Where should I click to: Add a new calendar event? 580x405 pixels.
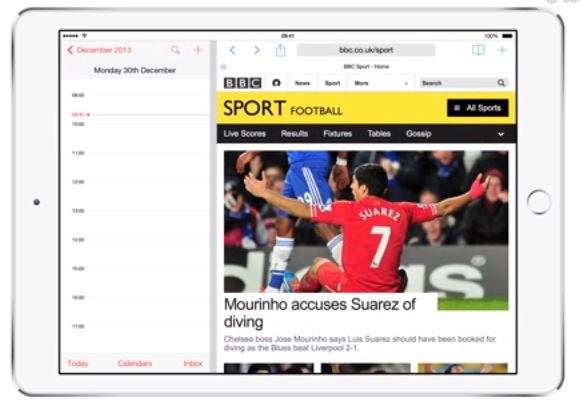198,50
